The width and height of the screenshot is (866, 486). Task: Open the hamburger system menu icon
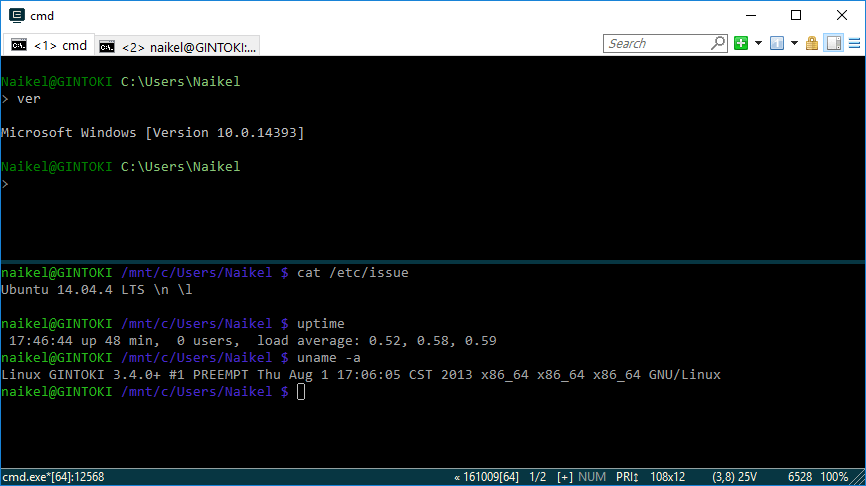point(853,44)
